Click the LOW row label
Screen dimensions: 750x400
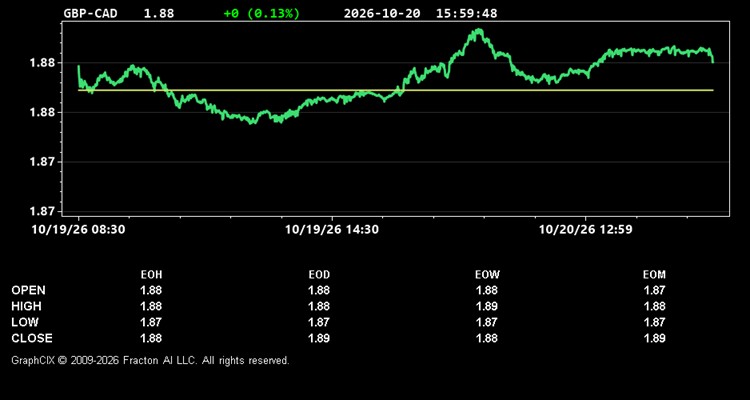click(x=25, y=322)
